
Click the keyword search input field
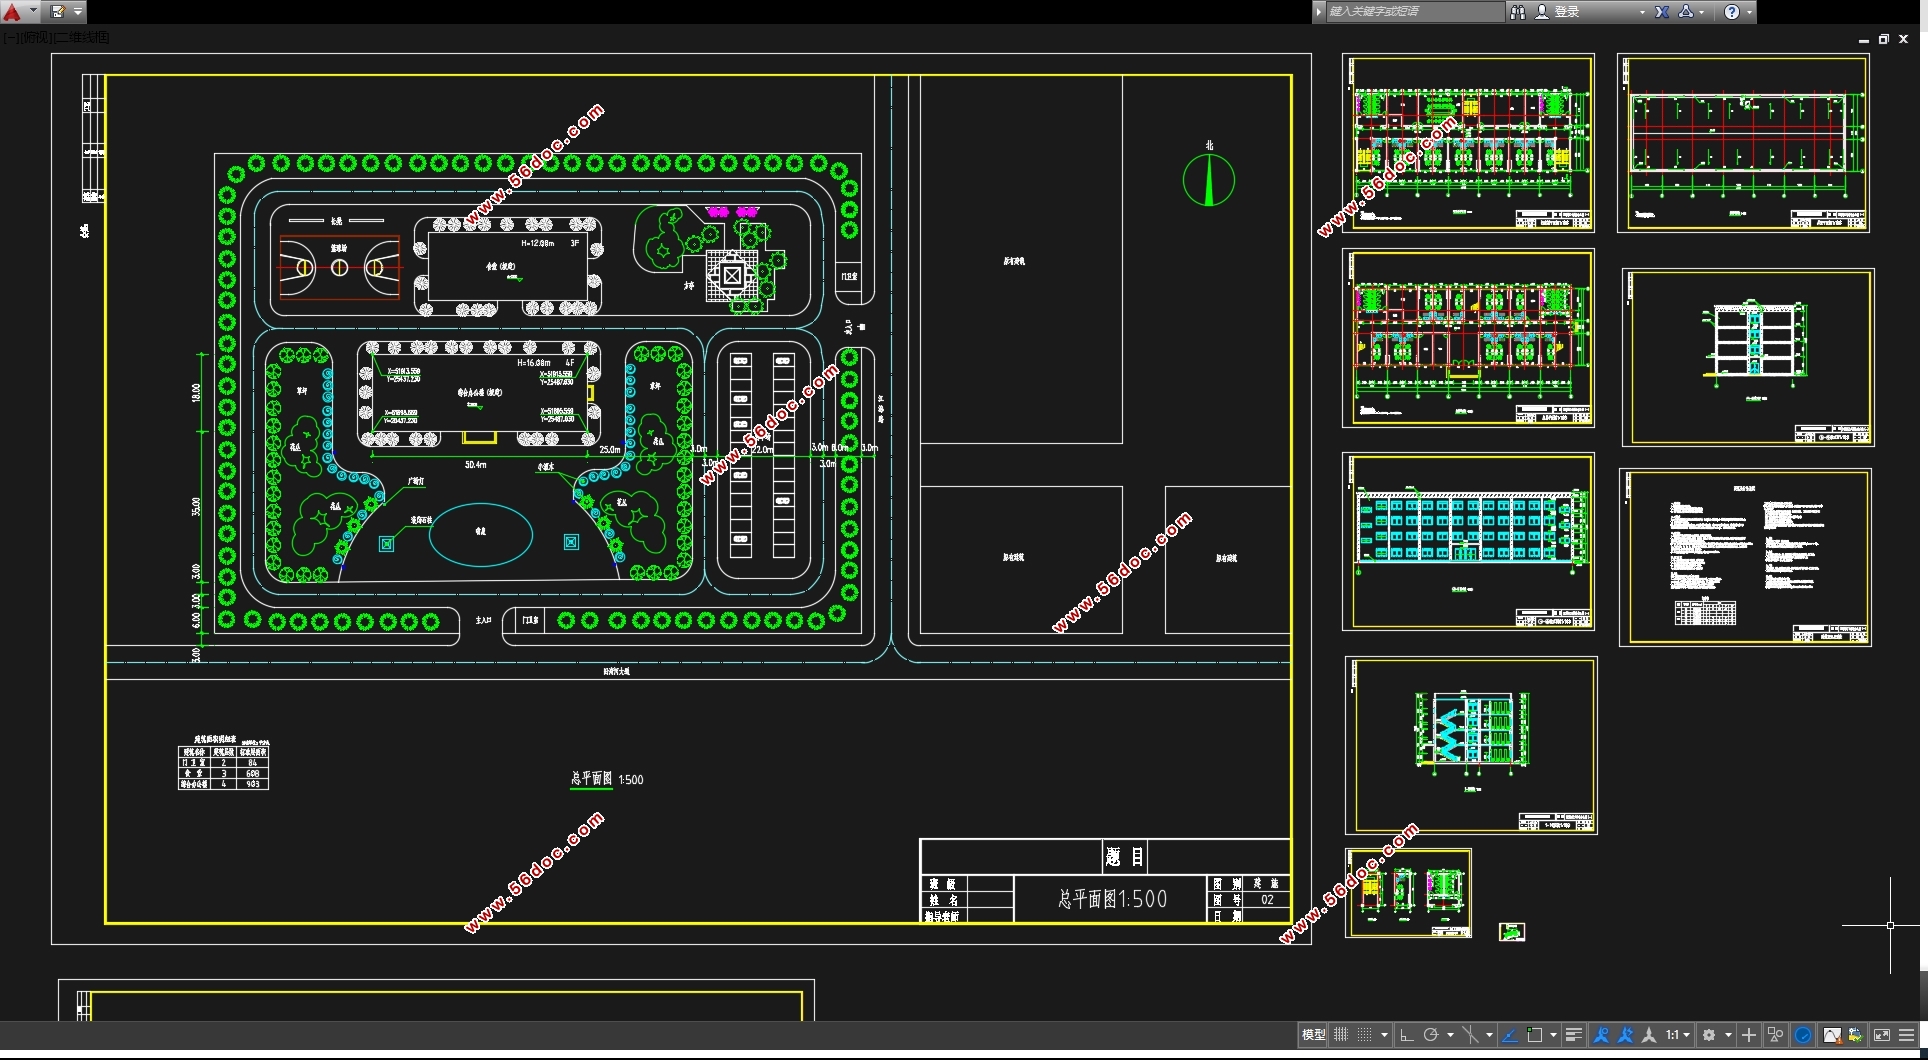(1414, 12)
